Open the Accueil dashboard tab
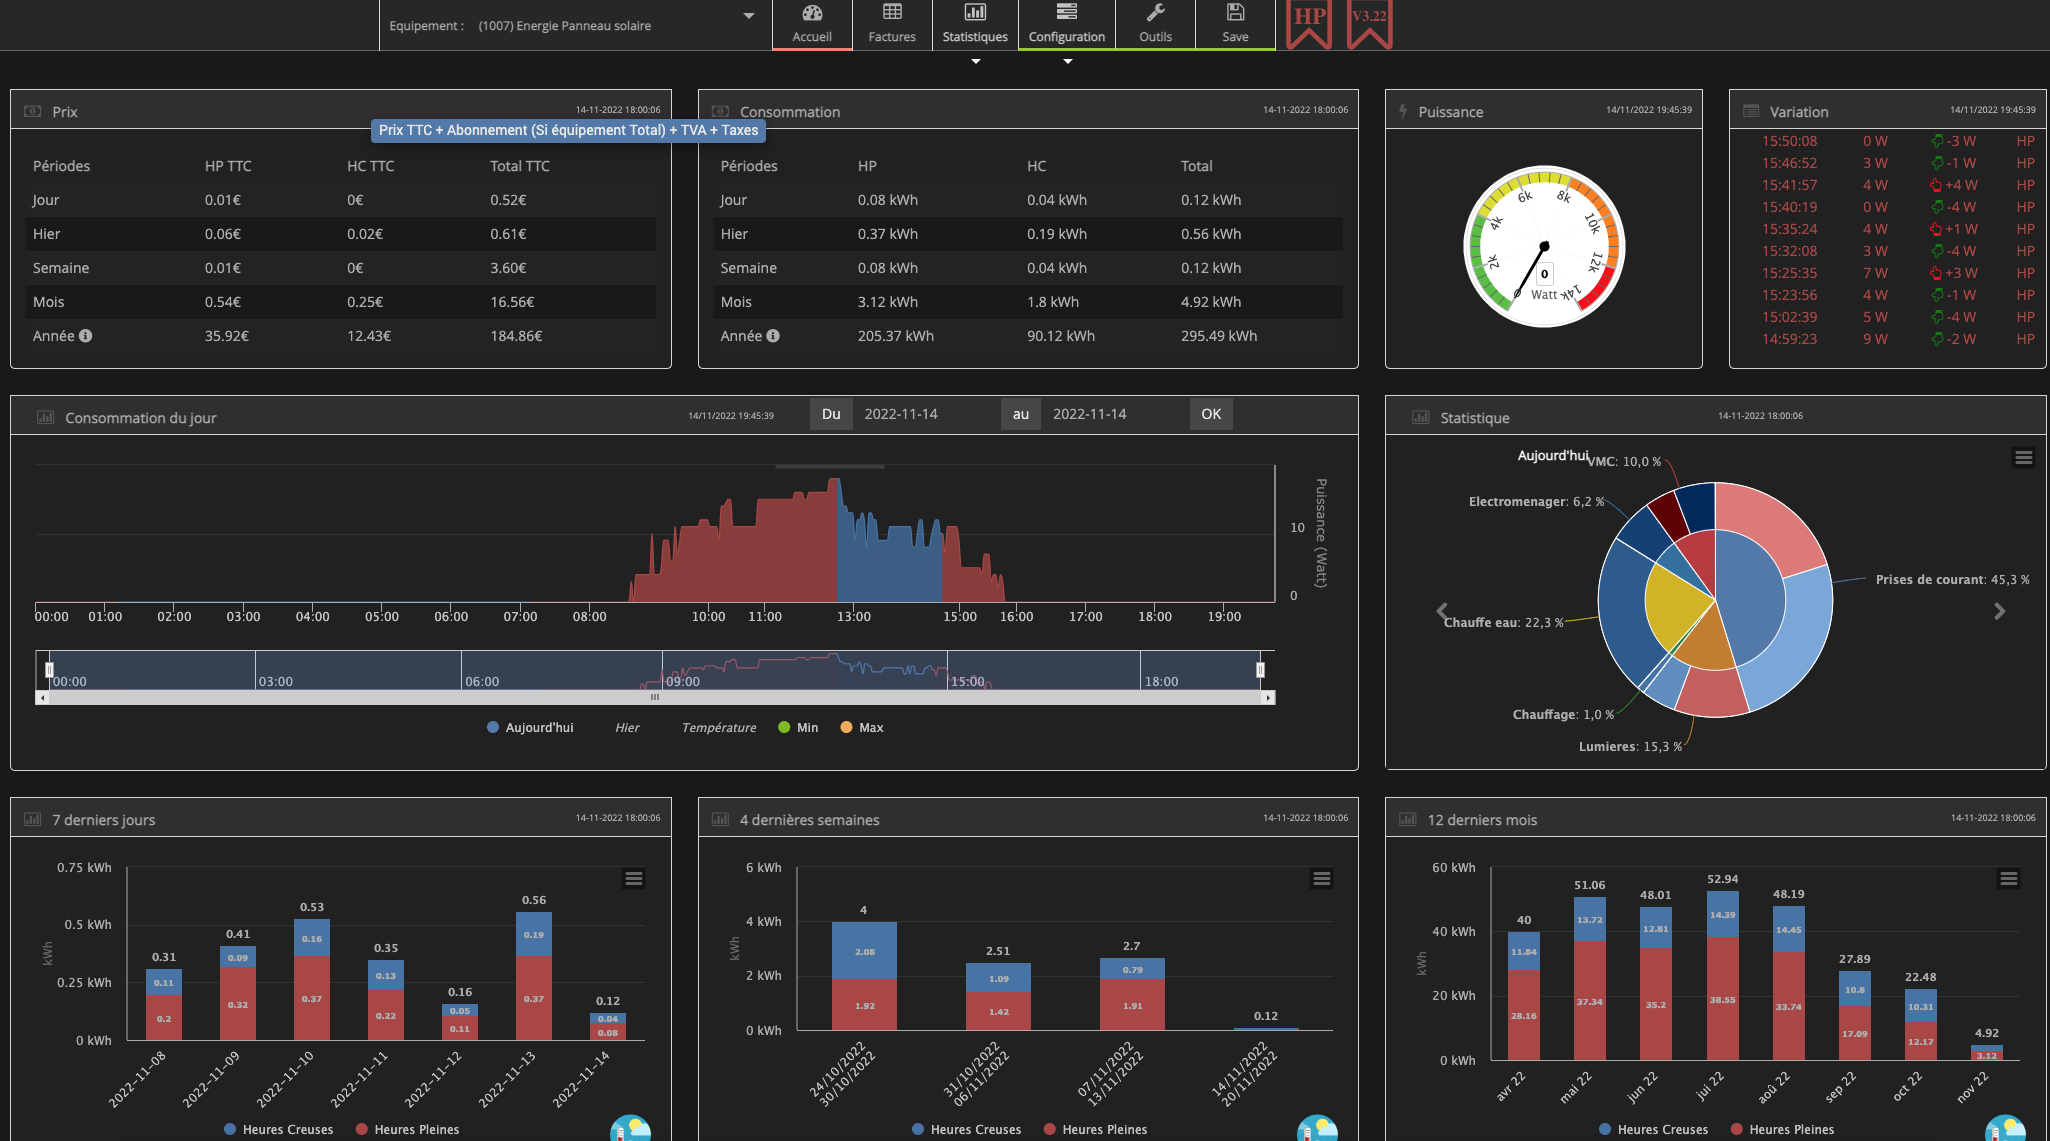 click(811, 24)
